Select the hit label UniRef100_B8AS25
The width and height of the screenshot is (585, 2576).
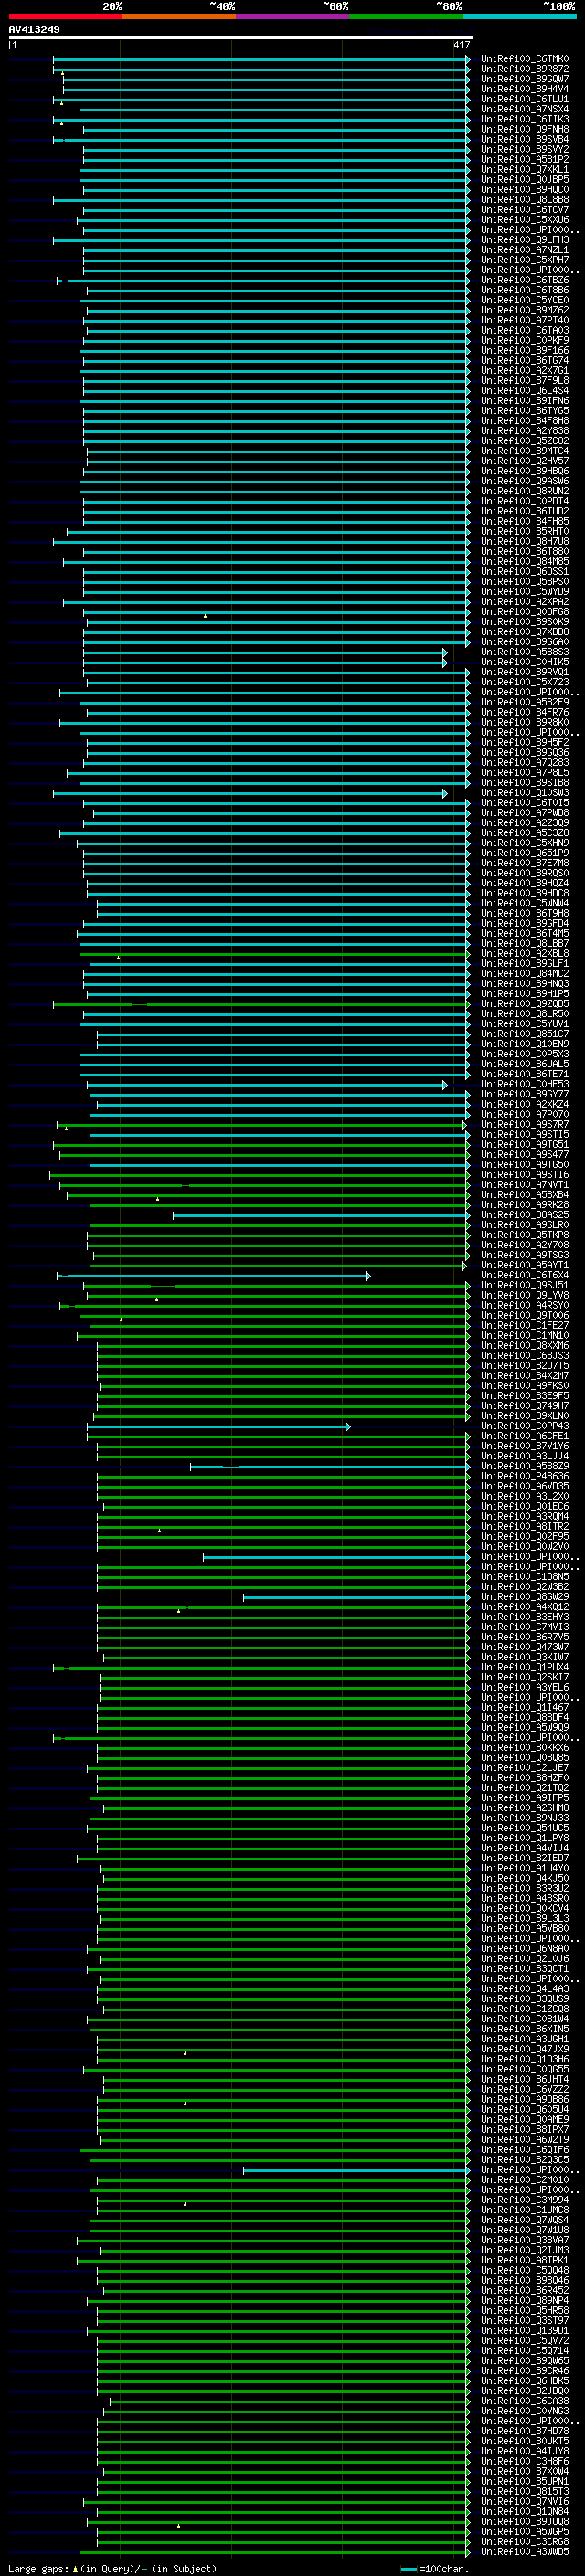[x=525, y=1215]
